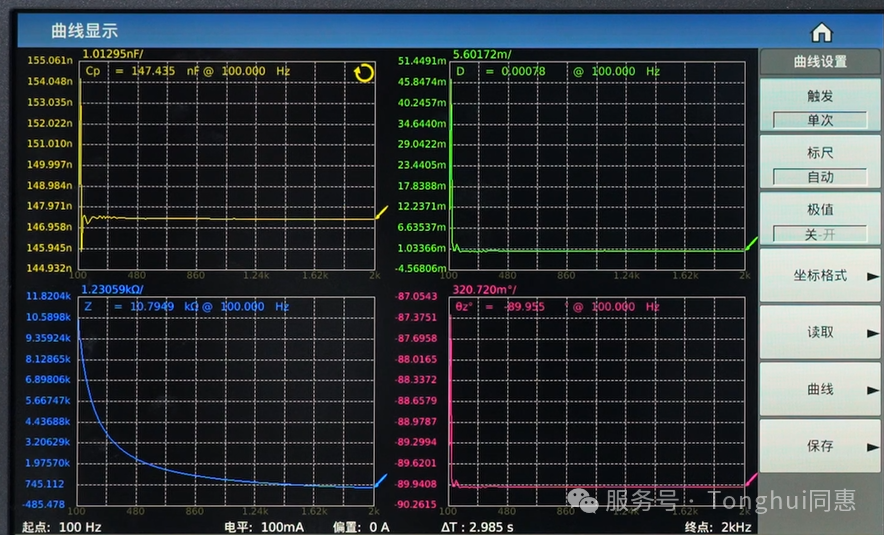Click the WeChat logo in the watermark
This screenshot has height=535, width=884.
point(583,498)
